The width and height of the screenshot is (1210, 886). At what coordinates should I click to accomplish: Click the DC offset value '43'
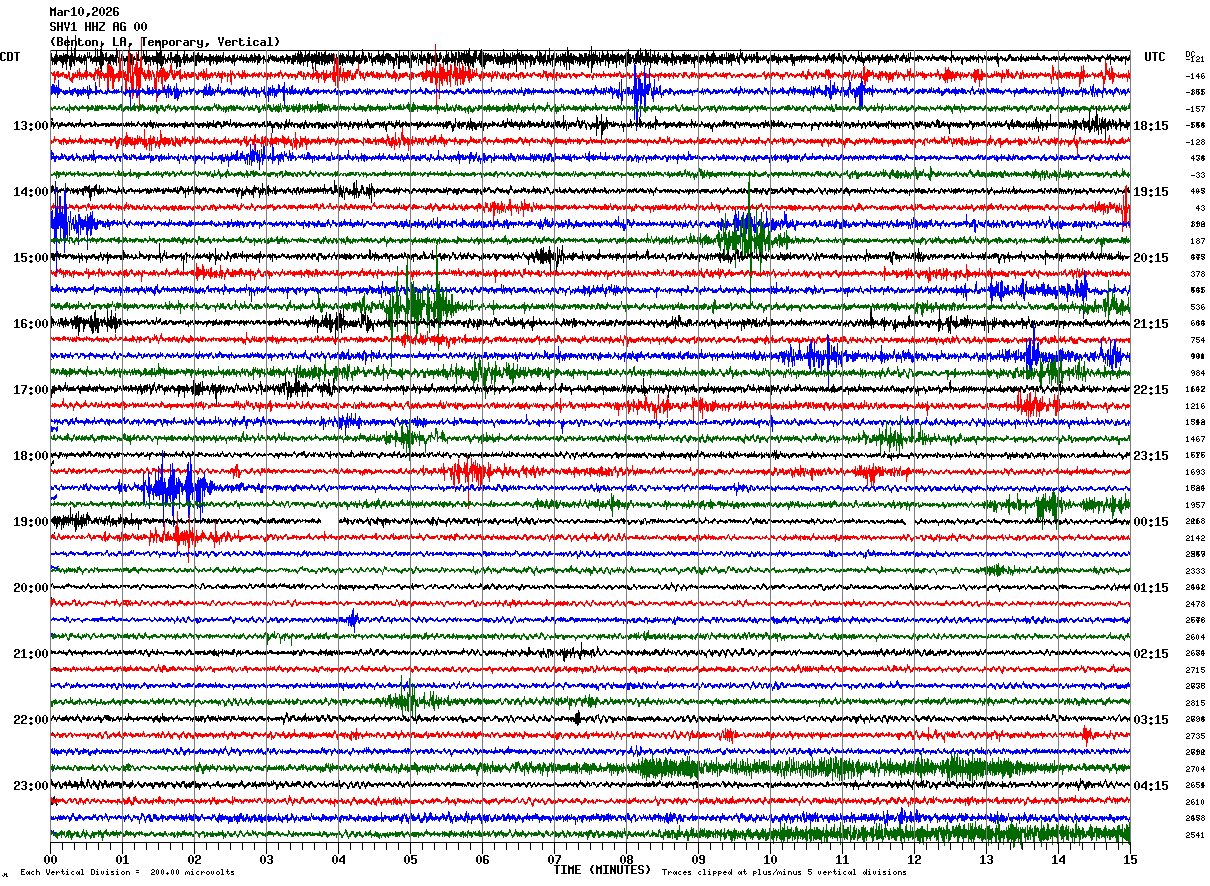pos(1200,208)
